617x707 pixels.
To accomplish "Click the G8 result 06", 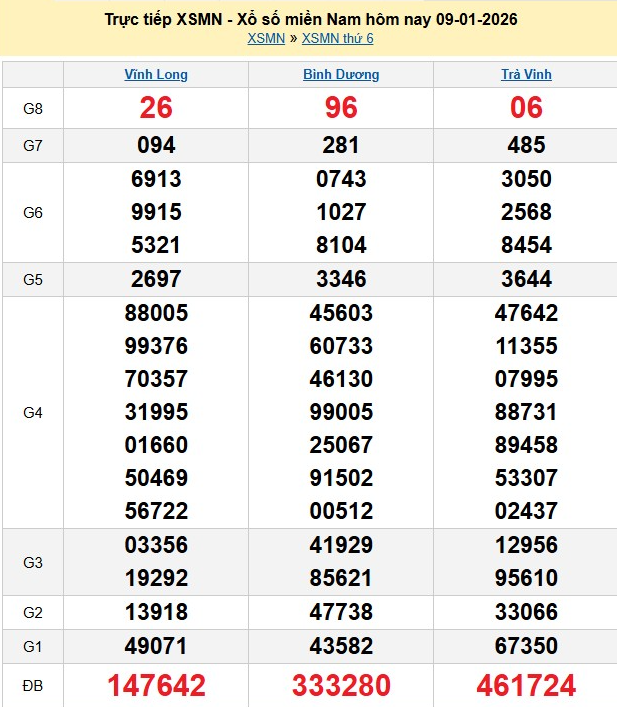I will [x=526, y=108].
